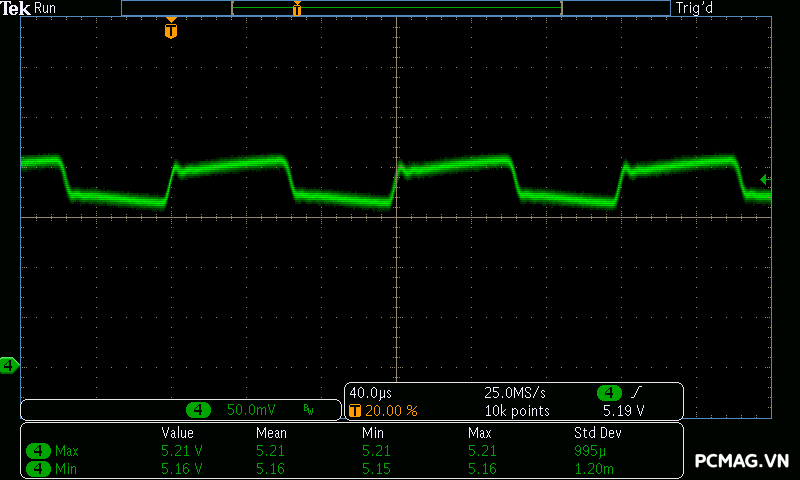Click the small T marker in overview bar
This screenshot has width=800, height=480.
[297, 9]
